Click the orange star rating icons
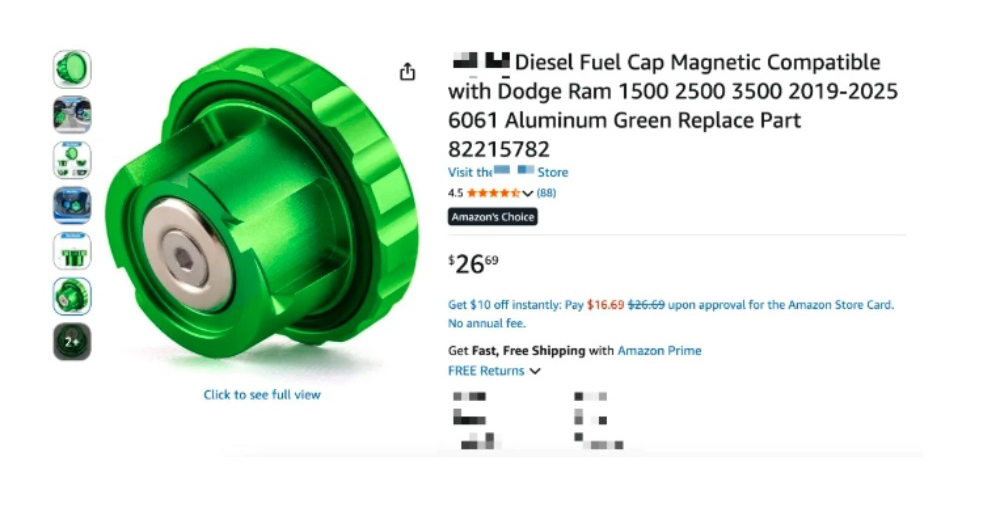The width and height of the screenshot is (1000, 524). coord(493,193)
